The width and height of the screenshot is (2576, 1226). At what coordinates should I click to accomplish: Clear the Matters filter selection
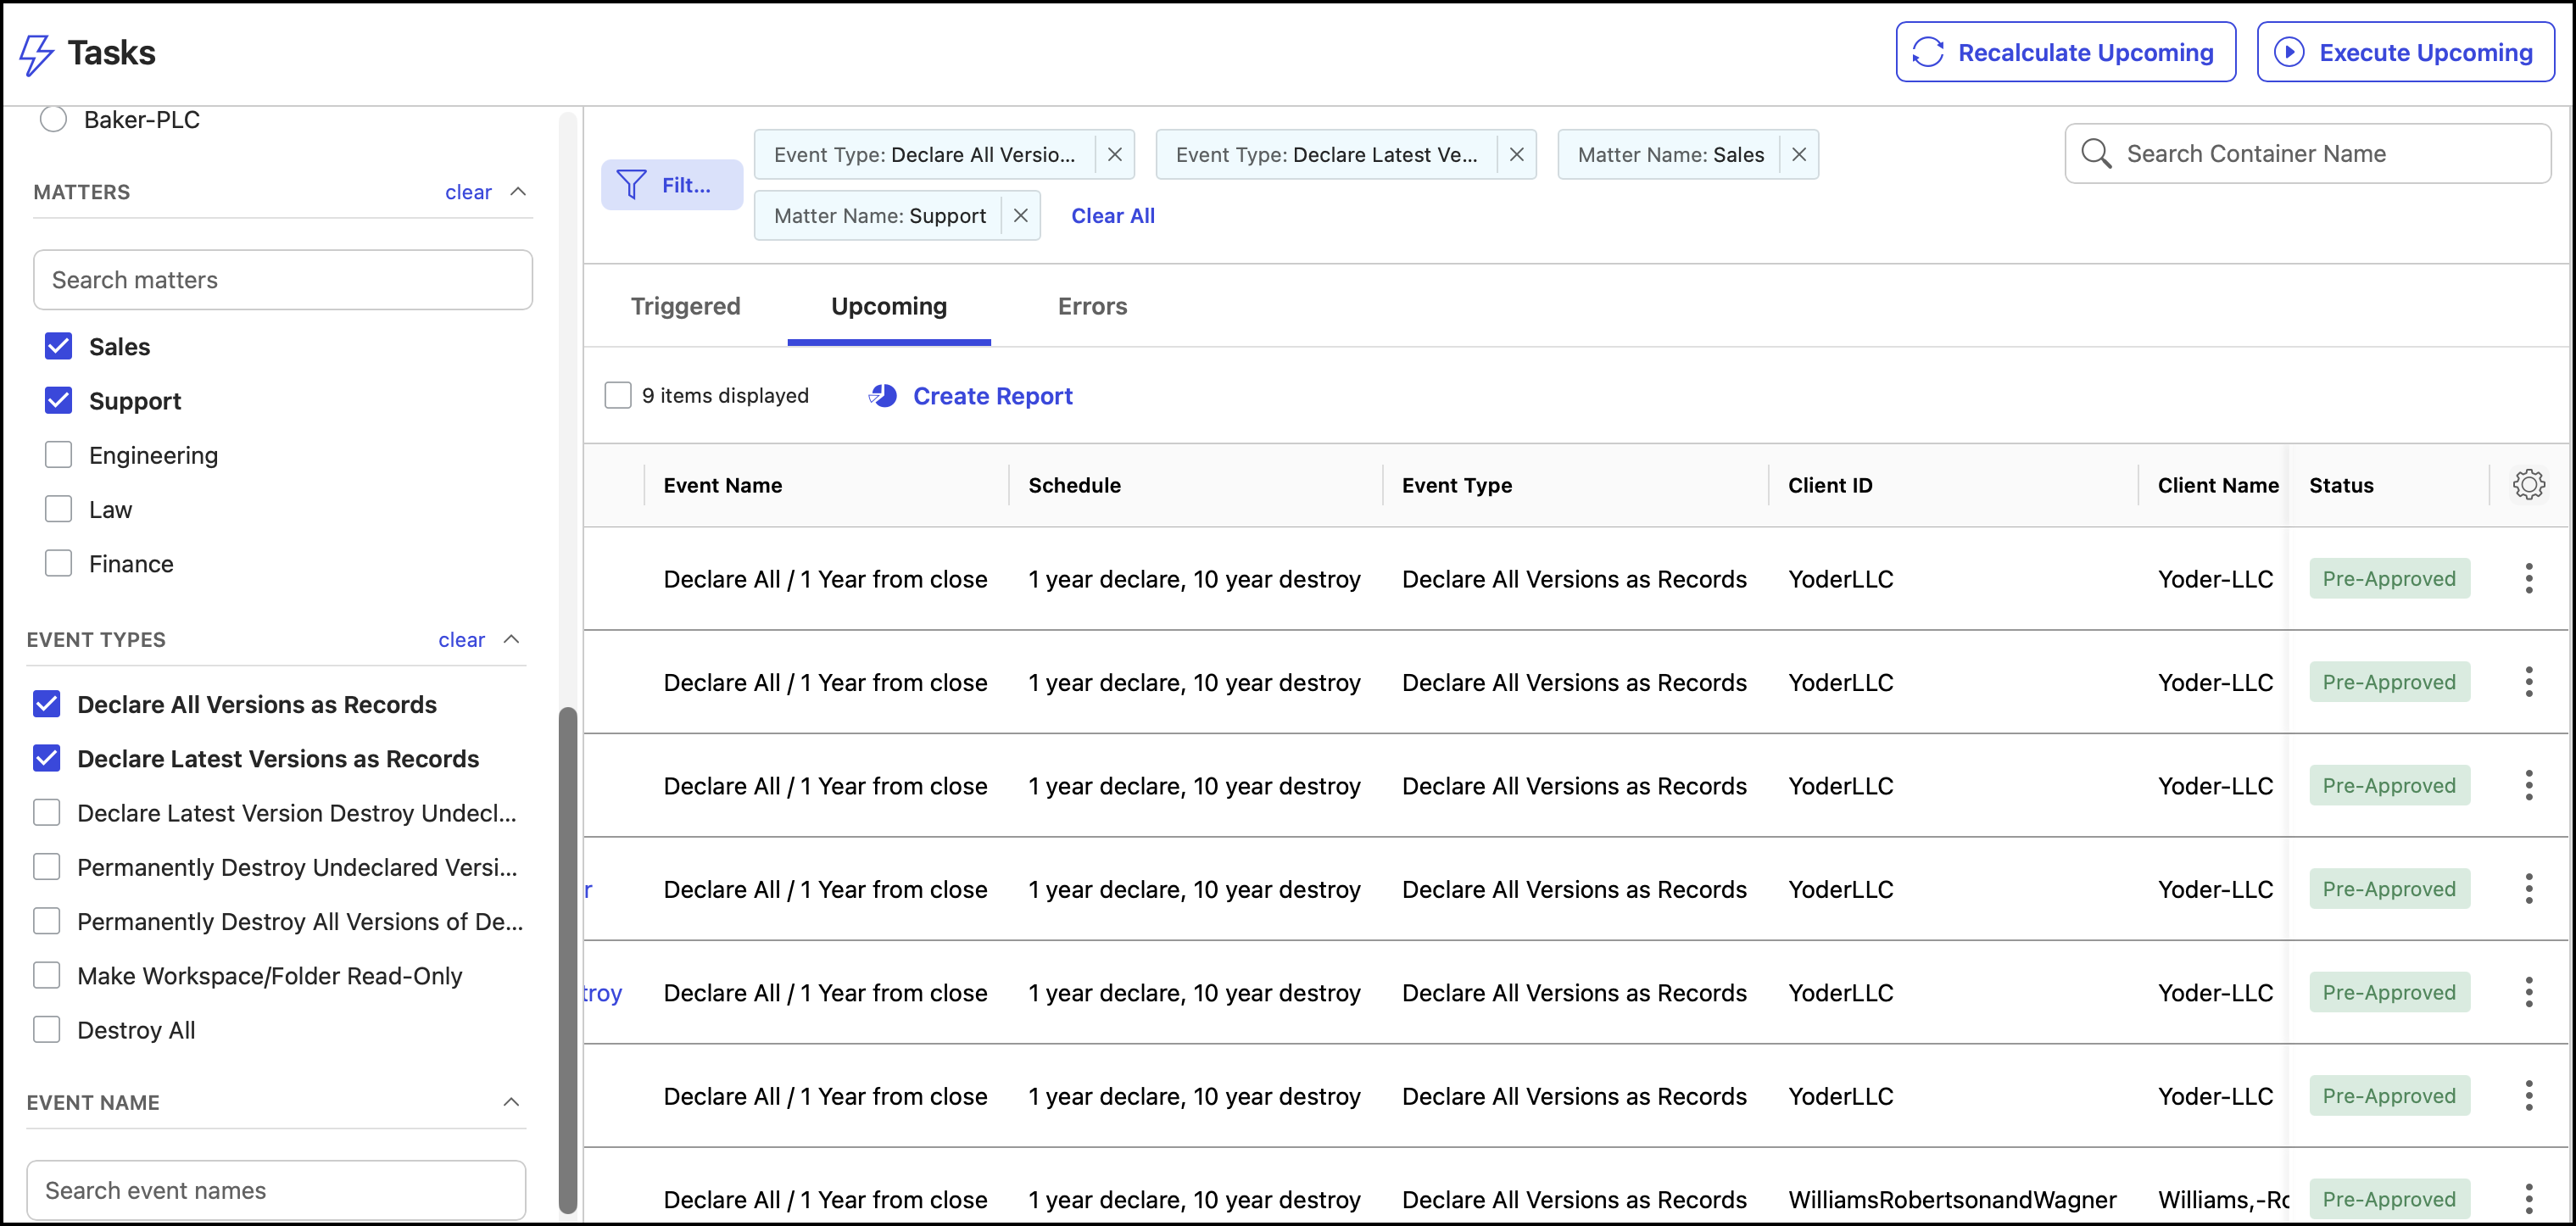click(x=468, y=192)
